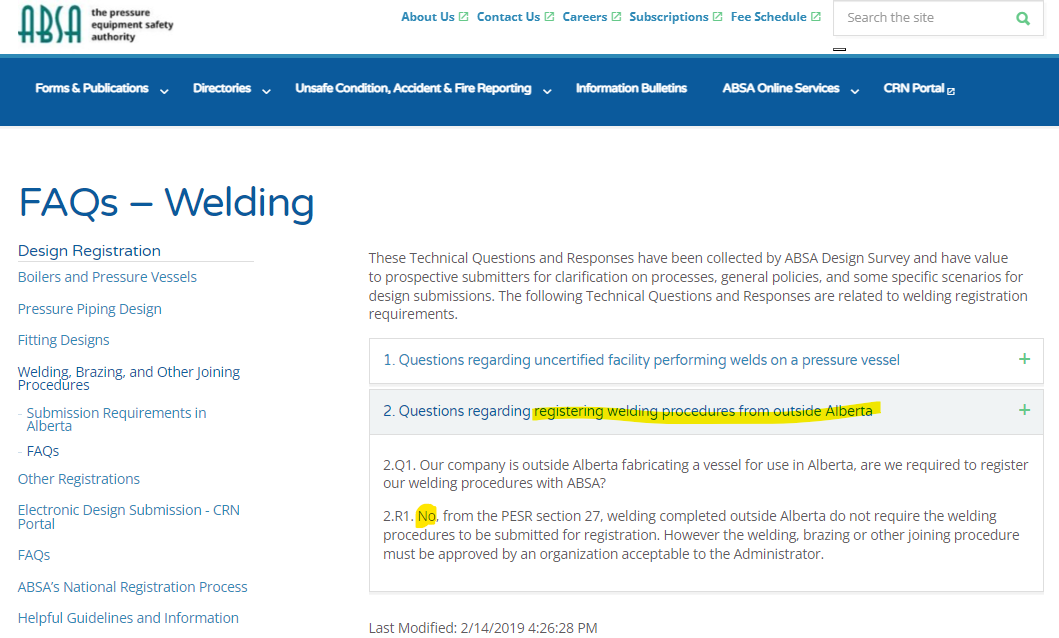
Task: Click the external-link icon beside About Us
Action: (x=463, y=17)
